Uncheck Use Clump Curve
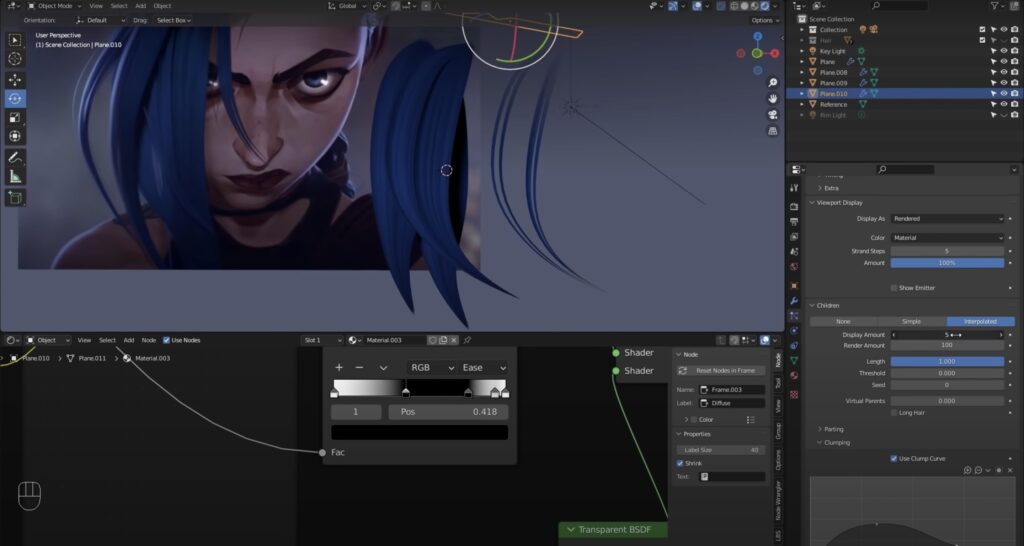The height and width of the screenshot is (546, 1024). click(x=894, y=458)
